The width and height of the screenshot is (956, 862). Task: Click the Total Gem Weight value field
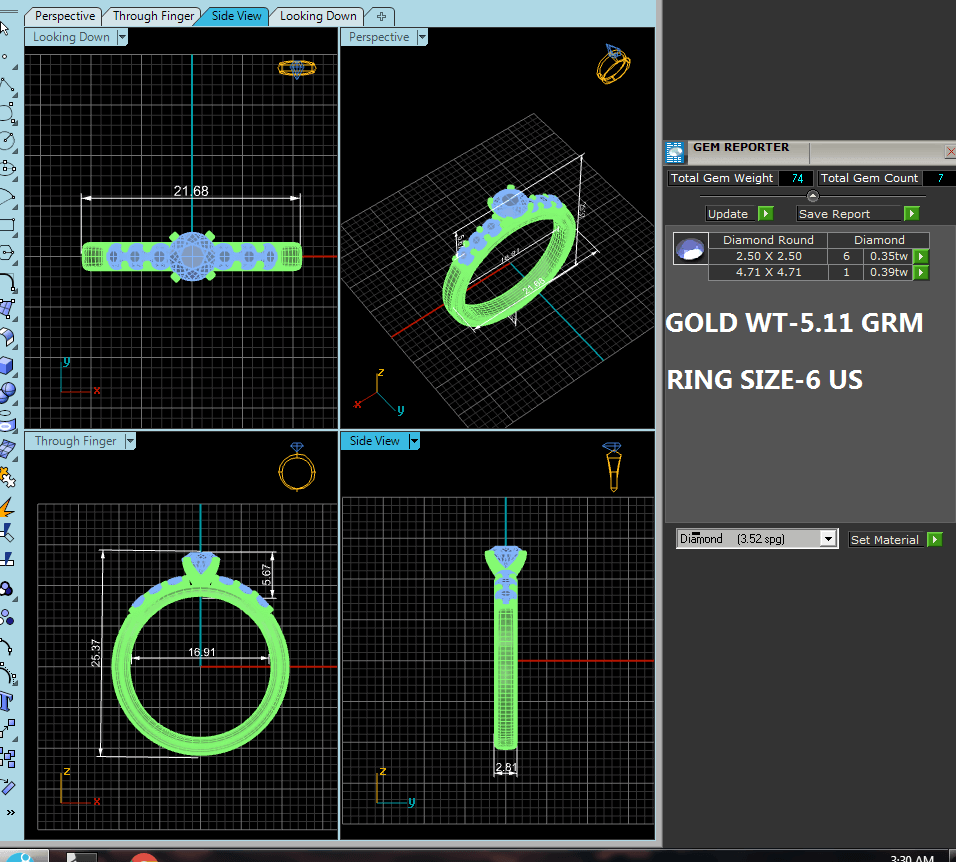point(796,179)
